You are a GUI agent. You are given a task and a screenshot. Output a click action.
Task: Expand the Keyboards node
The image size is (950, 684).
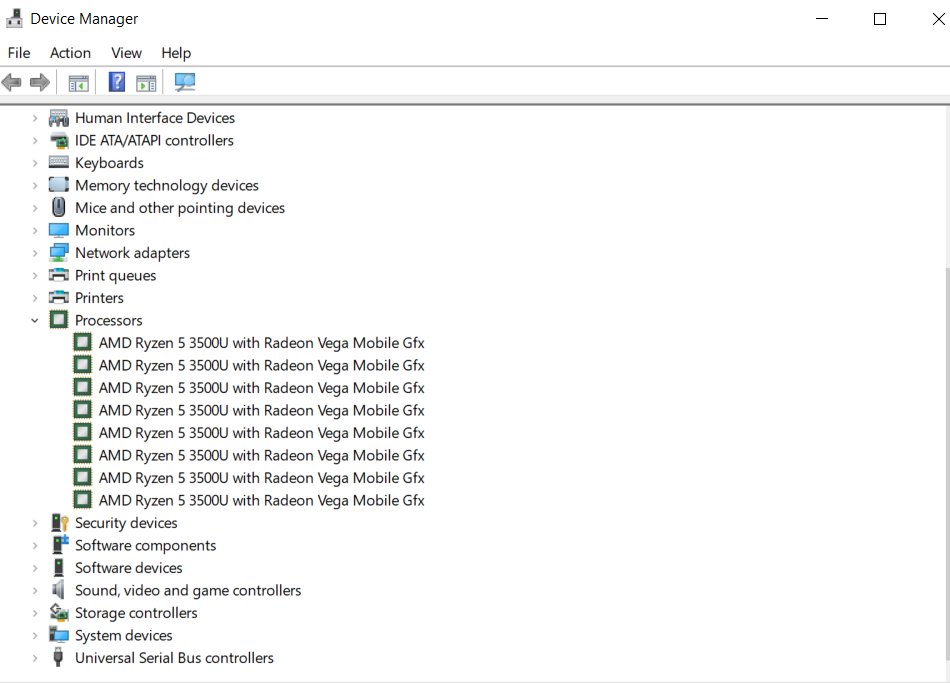35,163
